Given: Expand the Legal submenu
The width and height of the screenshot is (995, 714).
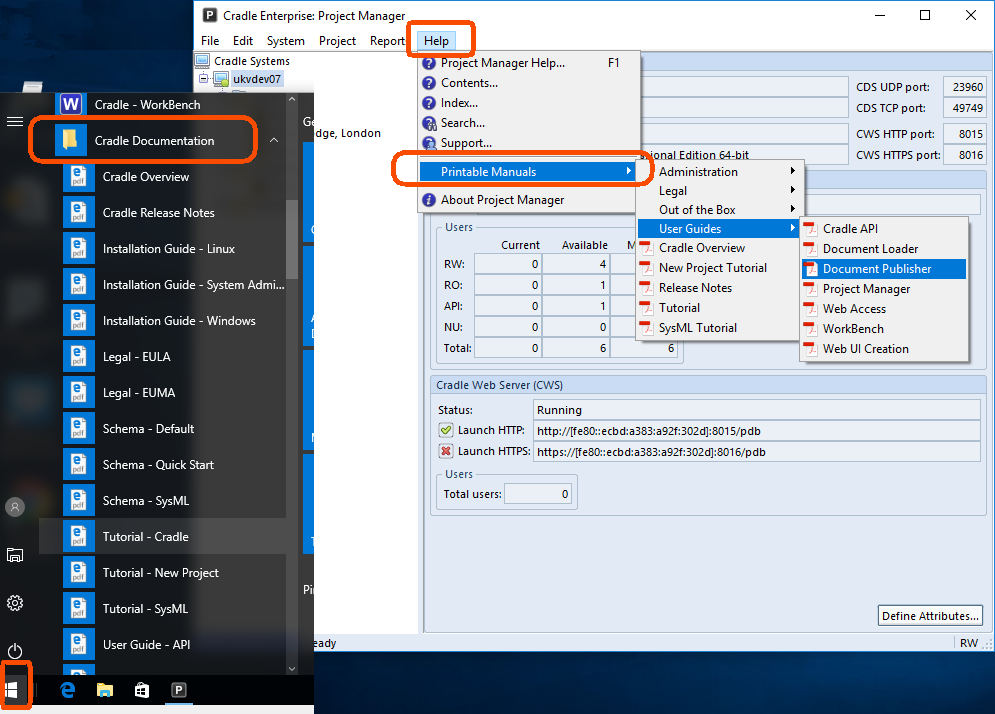Looking at the screenshot, I should coord(720,190).
